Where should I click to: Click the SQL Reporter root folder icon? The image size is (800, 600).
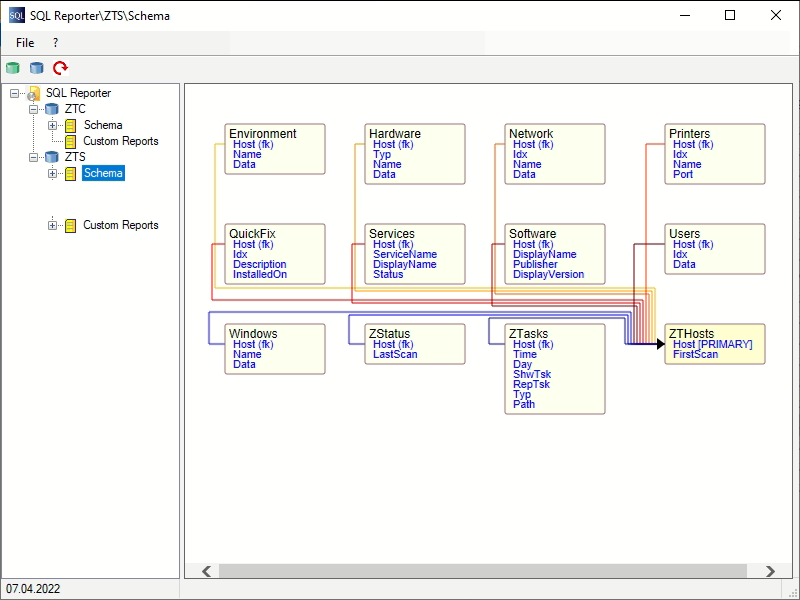coord(34,93)
